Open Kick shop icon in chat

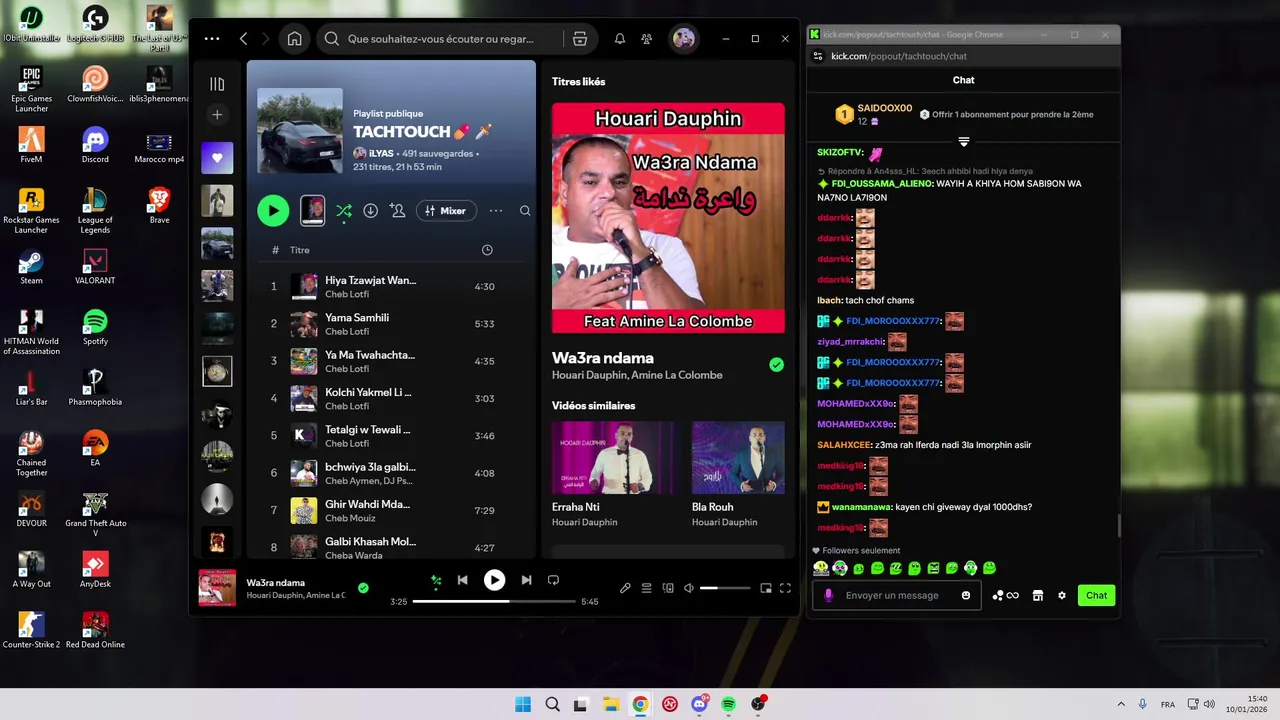tap(1038, 595)
